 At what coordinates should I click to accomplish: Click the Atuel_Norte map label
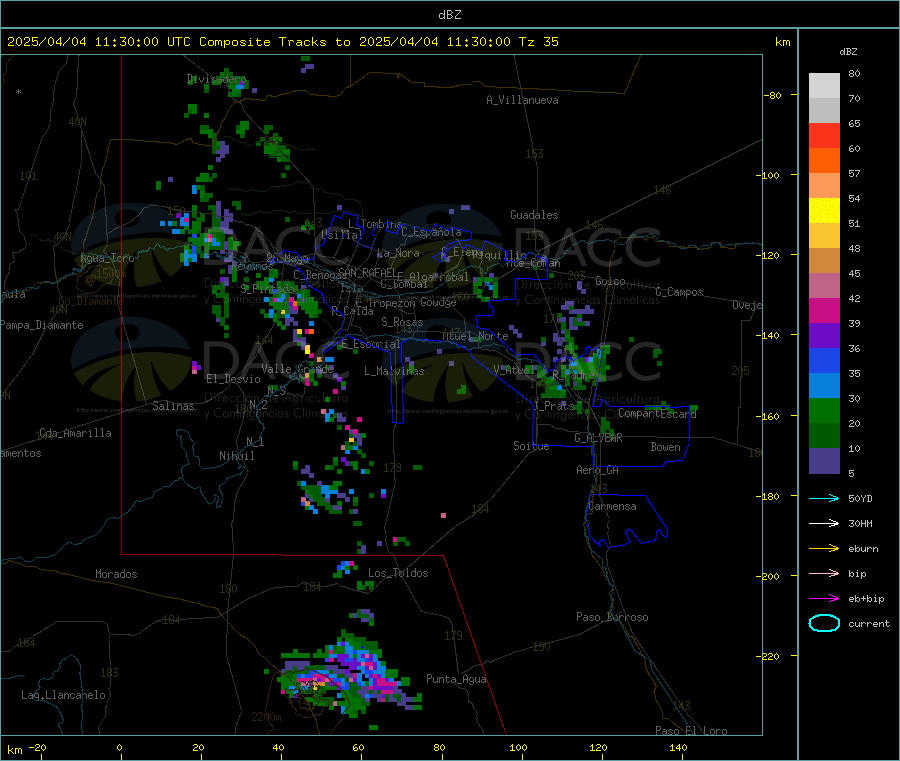click(x=475, y=336)
